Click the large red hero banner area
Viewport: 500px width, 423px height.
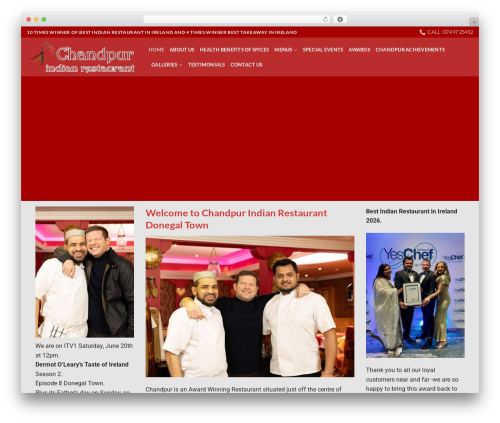point(250,138)
